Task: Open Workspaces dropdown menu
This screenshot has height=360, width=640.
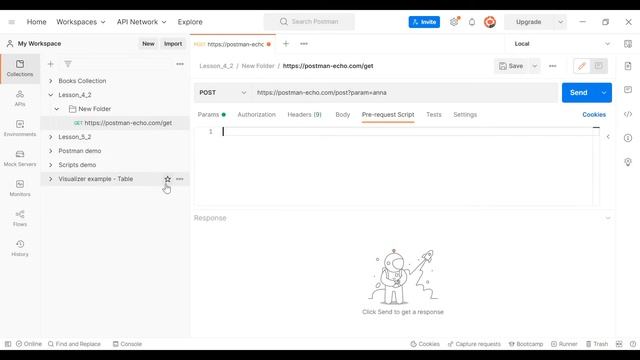Action: pos(81,22)
